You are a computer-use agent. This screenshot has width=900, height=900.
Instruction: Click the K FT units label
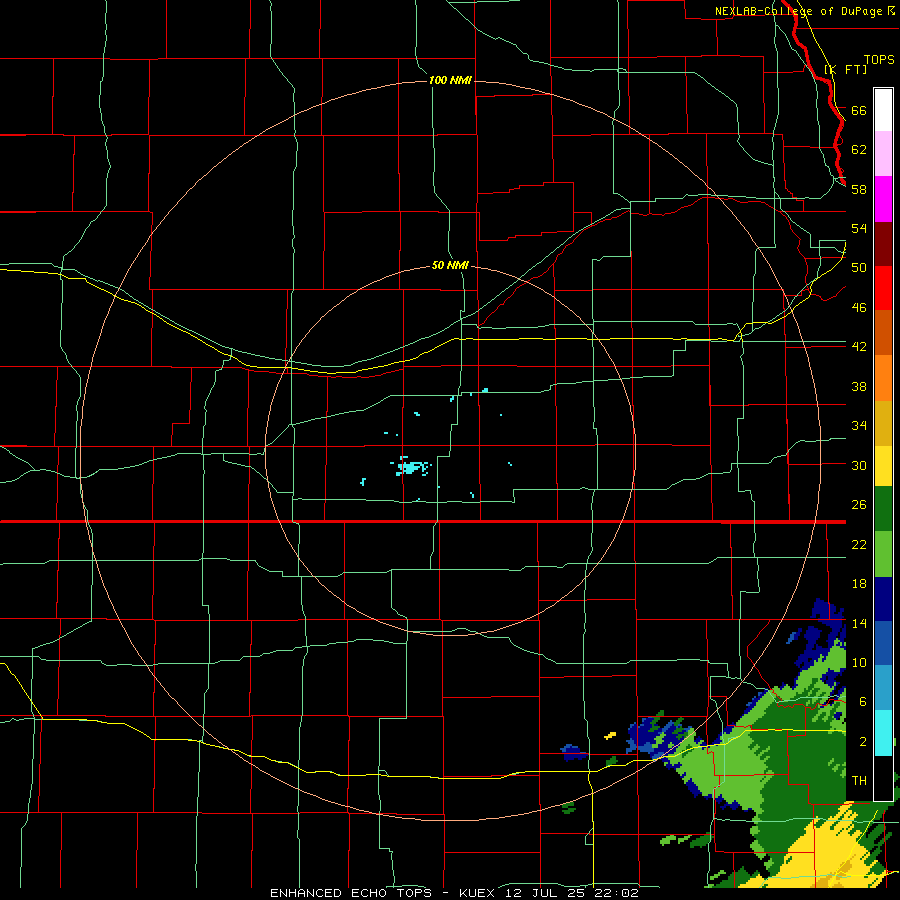tap(845, 69)
